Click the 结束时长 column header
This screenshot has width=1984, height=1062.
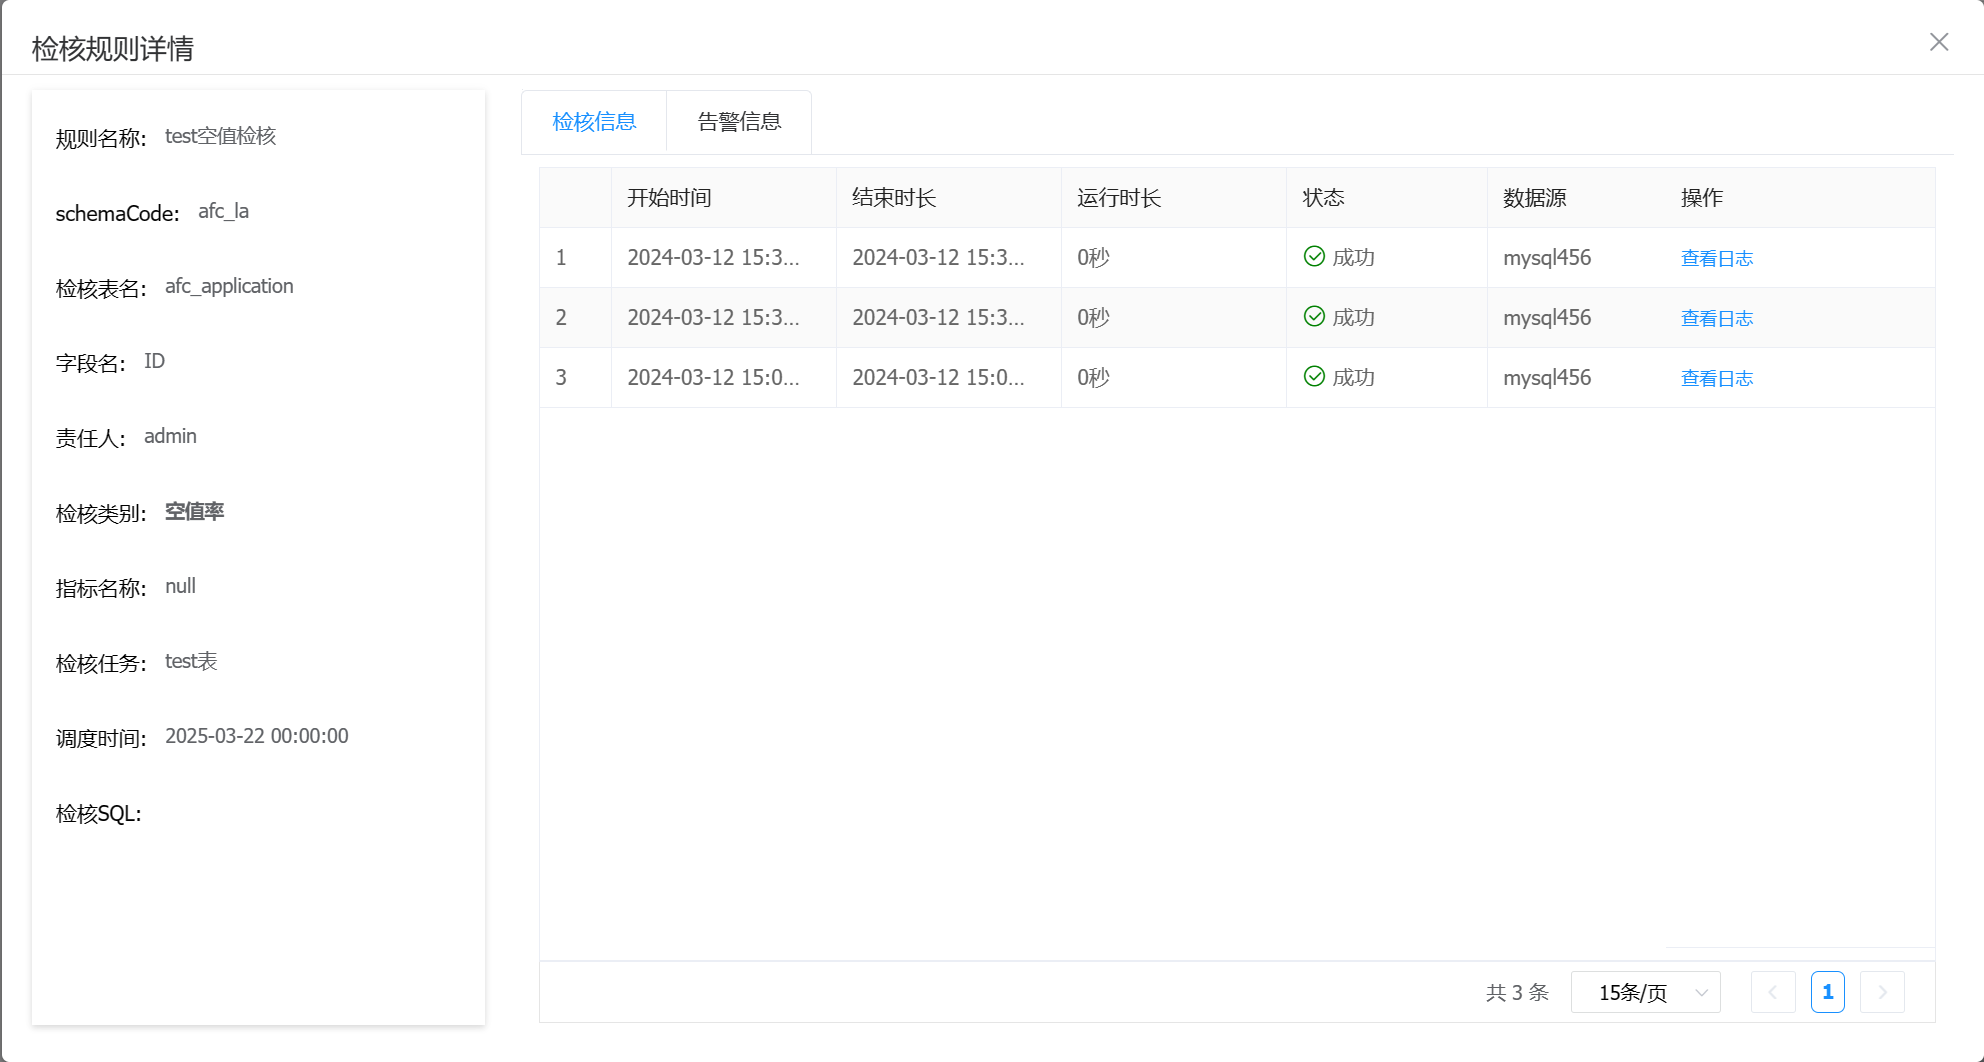tap(894, 198)
